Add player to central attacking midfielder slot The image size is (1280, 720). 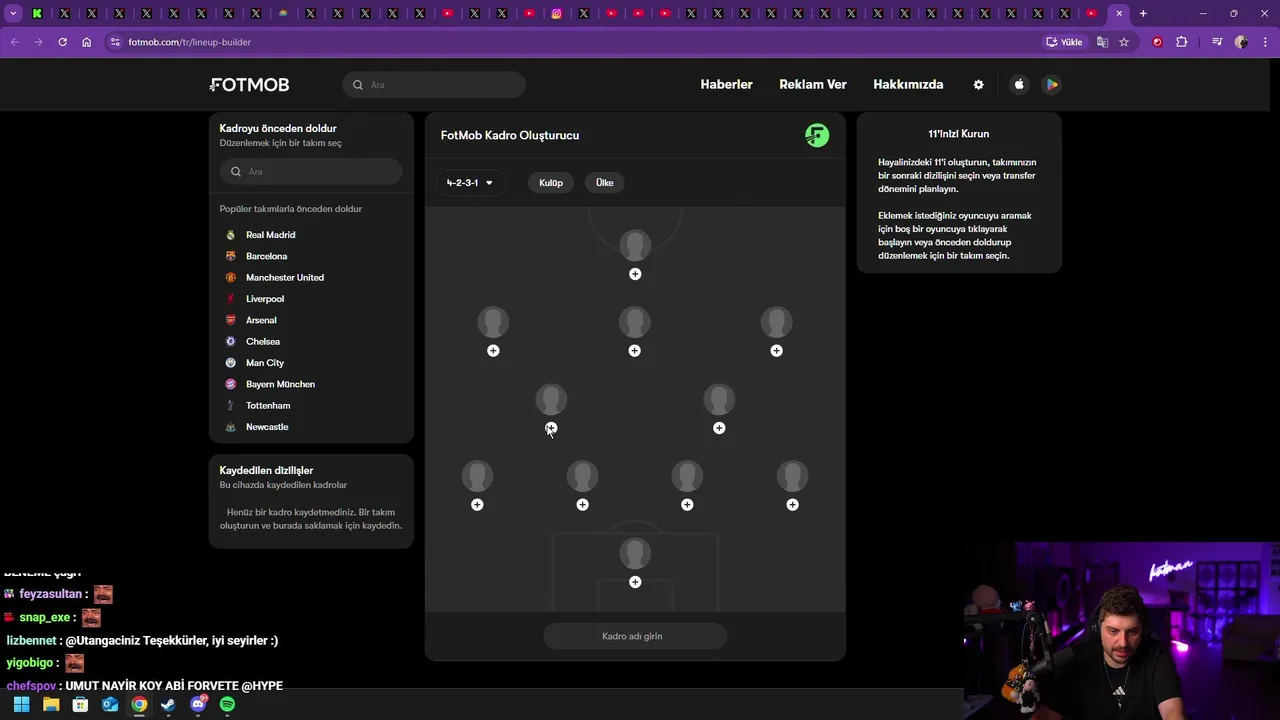(635, 351)
